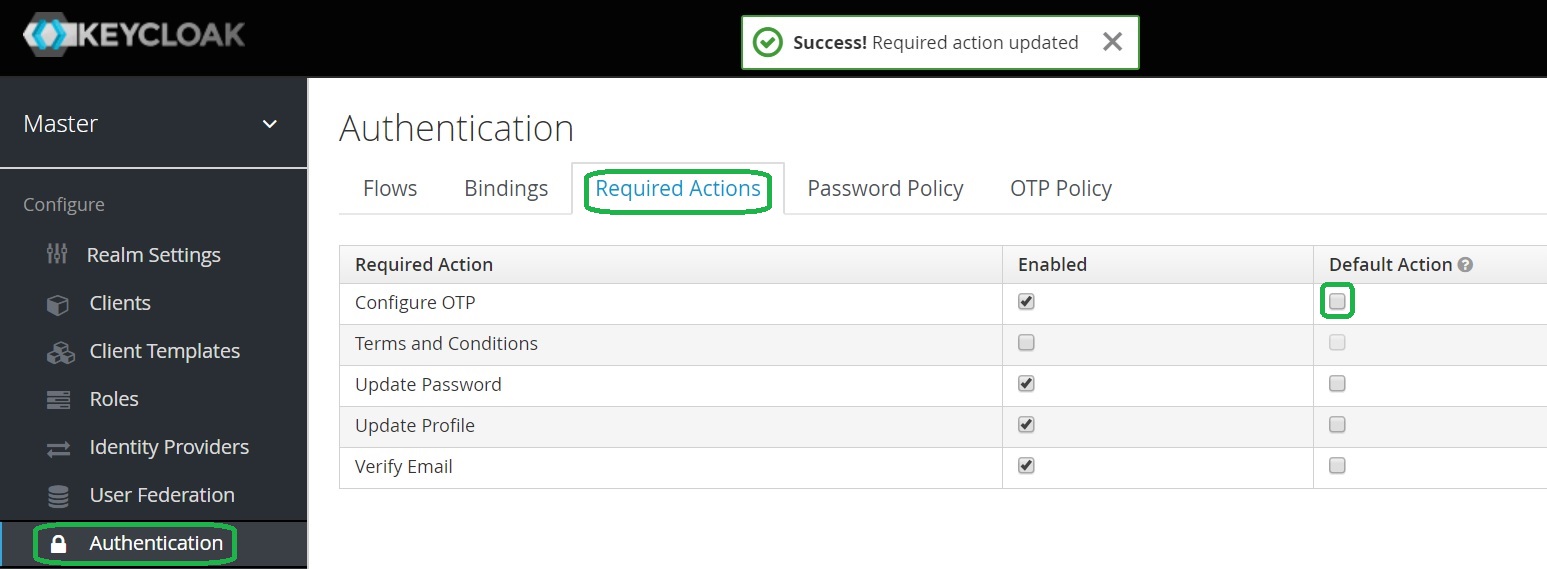Open Clients in the sidebar
This screenshot has width=1547, height=569.
pyautogui.click(x=120, y=303)
